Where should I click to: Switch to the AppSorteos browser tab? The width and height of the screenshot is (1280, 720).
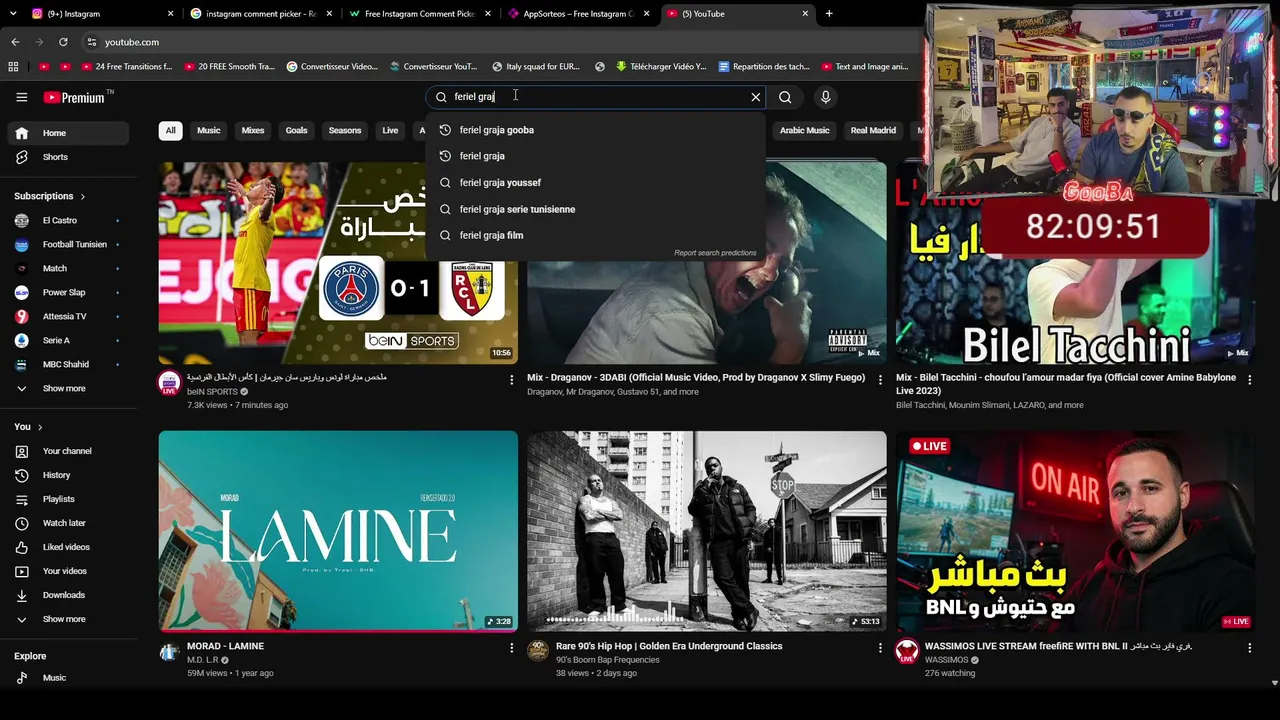coord(578,14)
